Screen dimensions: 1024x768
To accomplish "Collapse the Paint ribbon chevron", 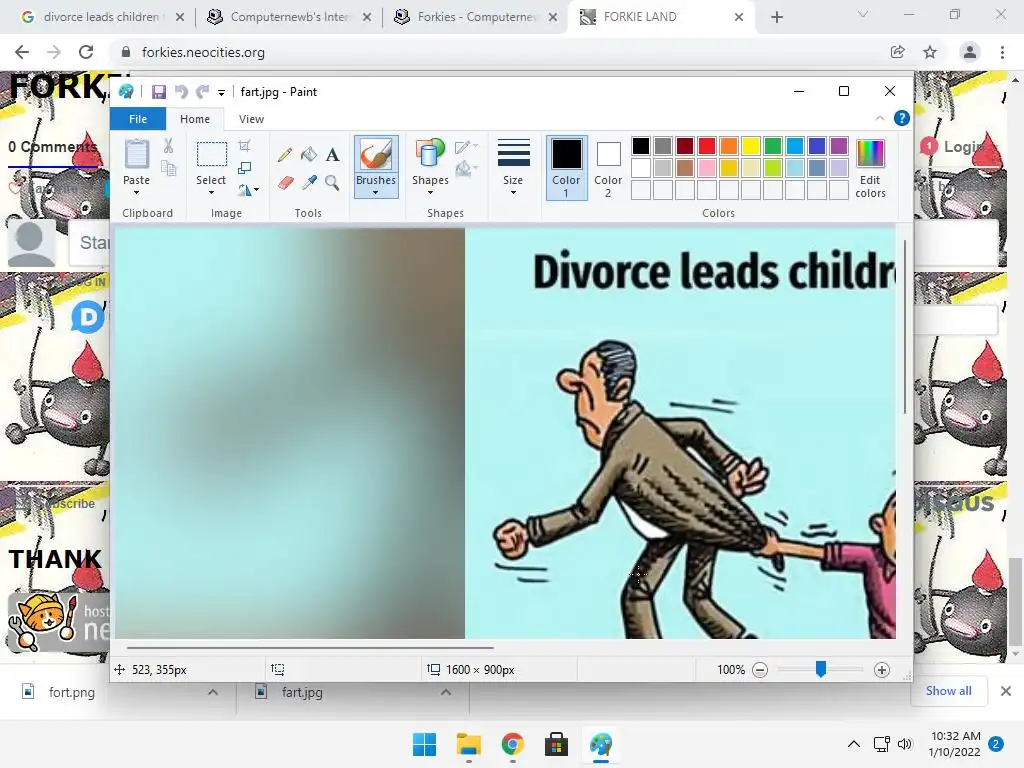I will pos(880,118).
